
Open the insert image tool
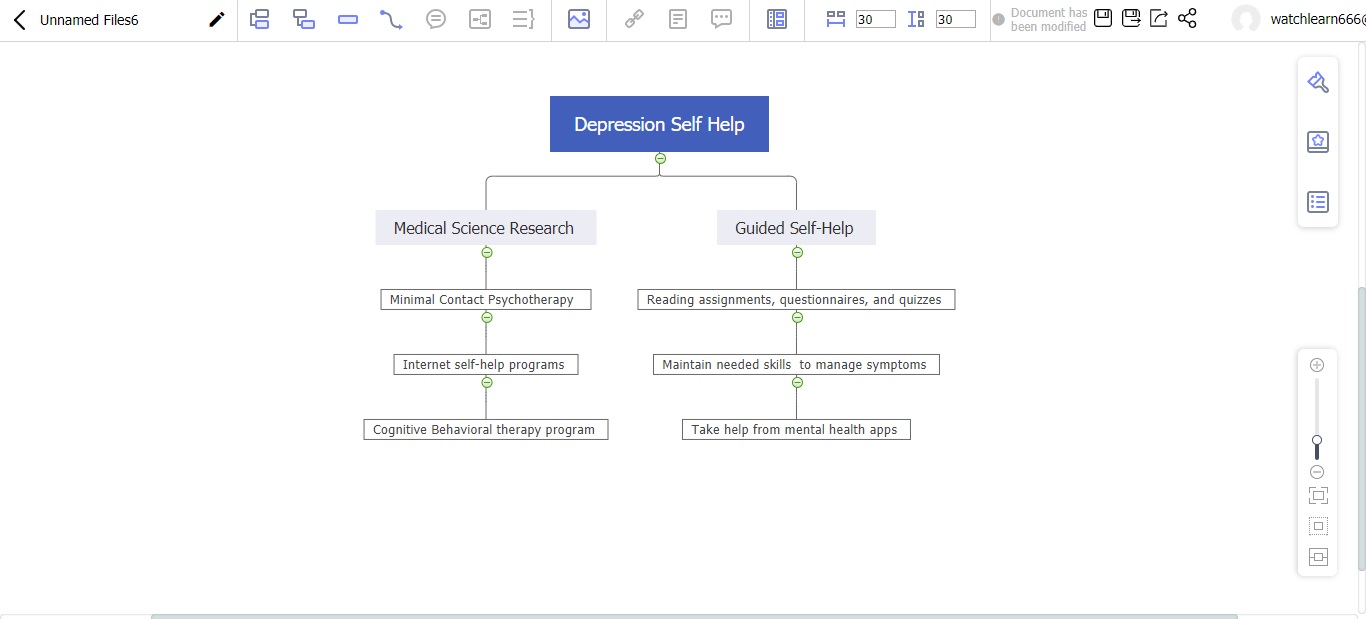pos(578,19)
